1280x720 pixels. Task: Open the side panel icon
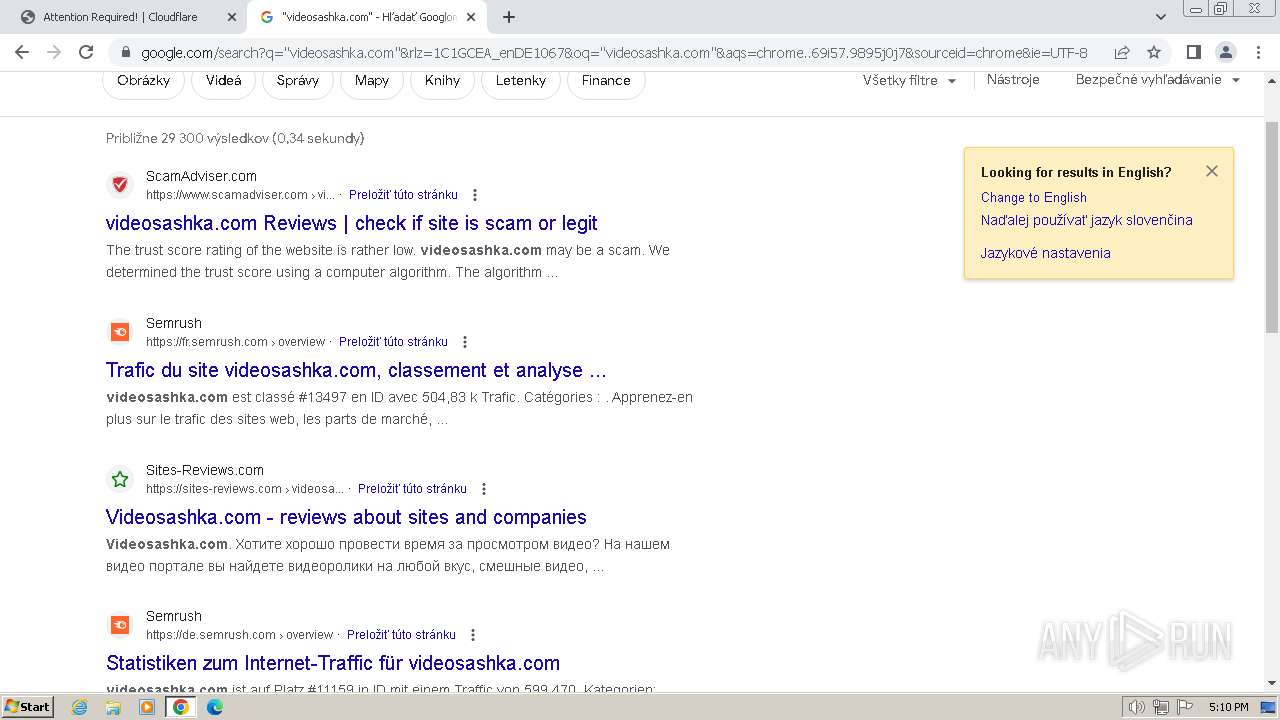coord(1193,52)
